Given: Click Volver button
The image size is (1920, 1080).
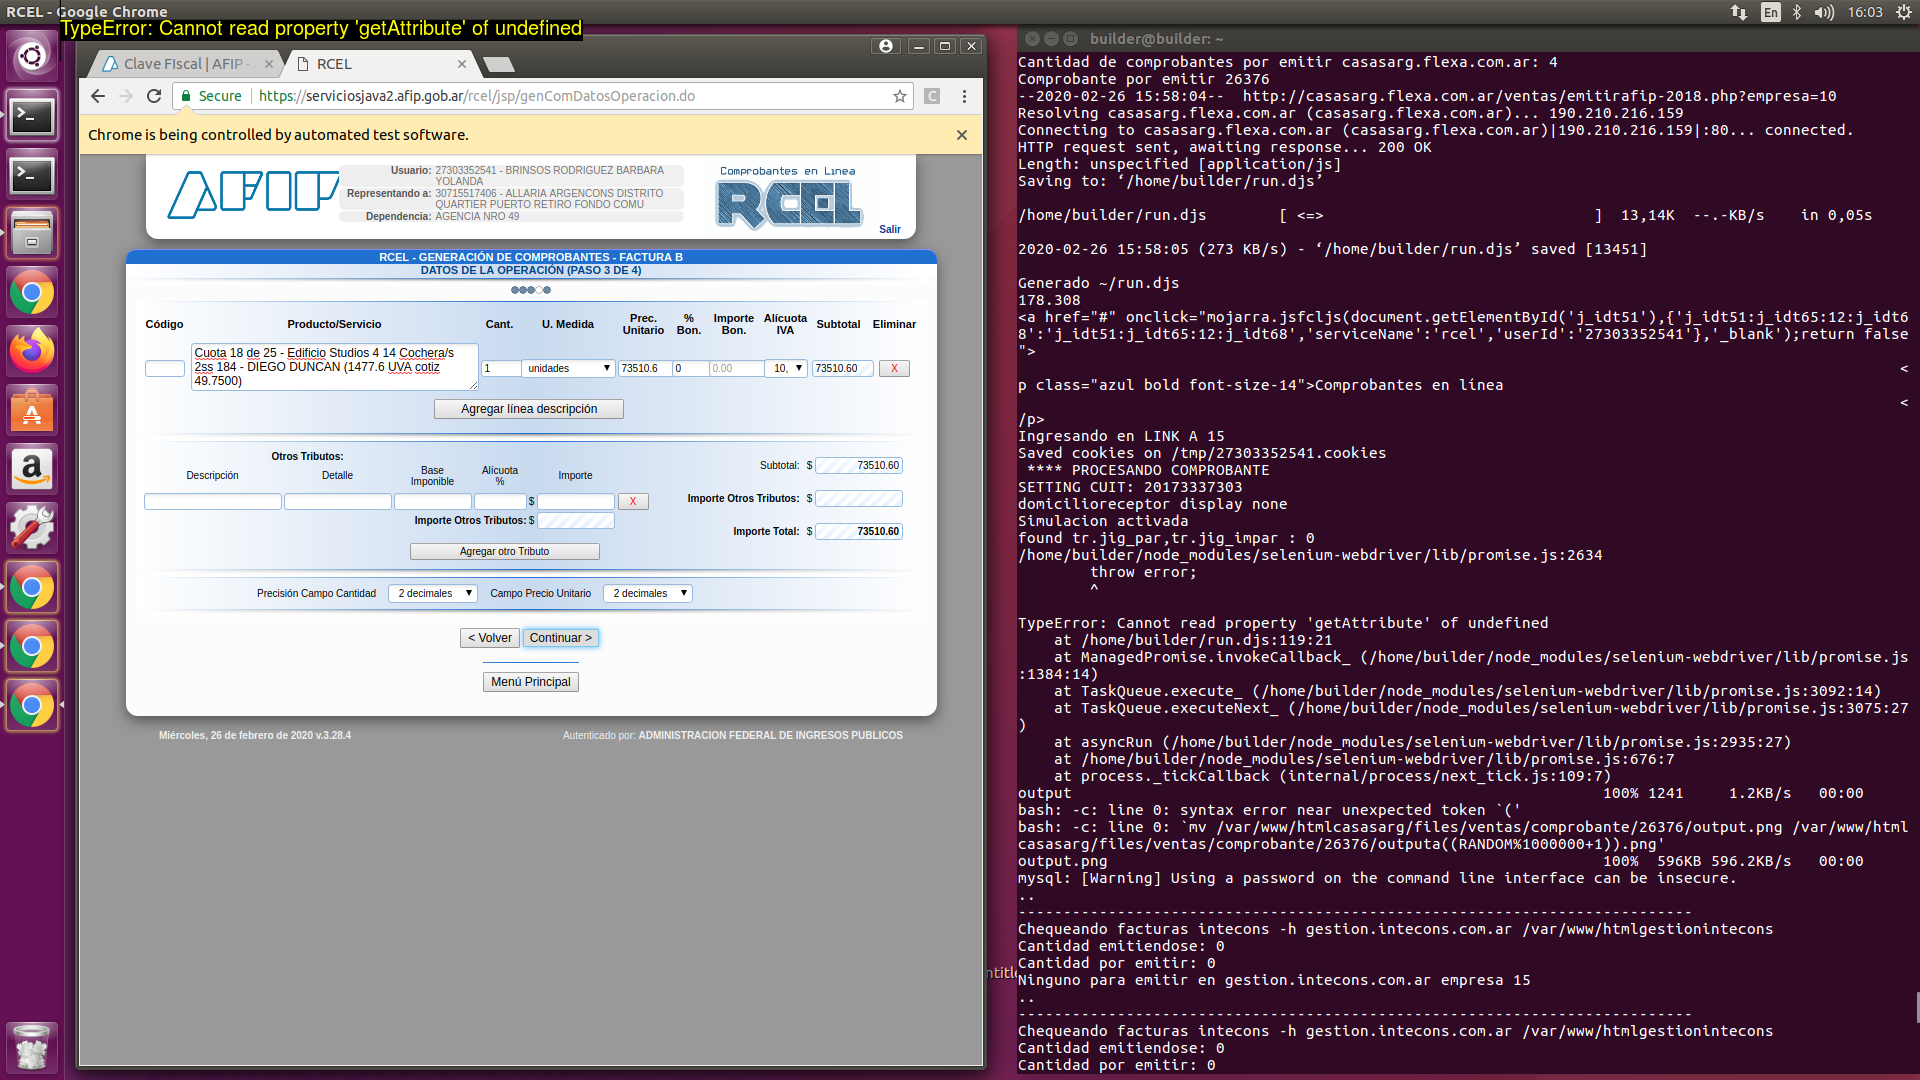Looking at the screenshot, I should click(490, 638).
